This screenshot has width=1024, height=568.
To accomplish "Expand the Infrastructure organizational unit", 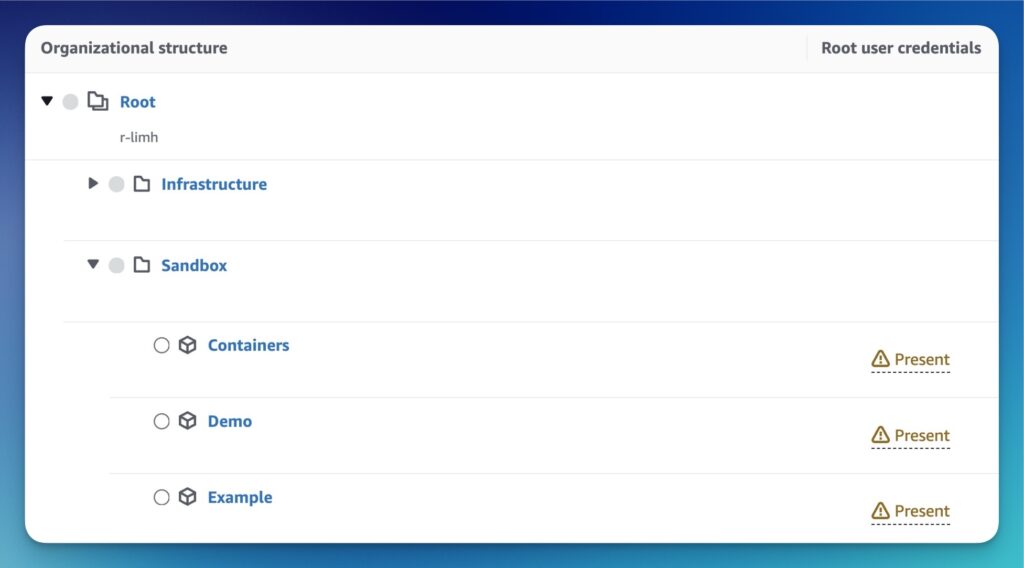I will (93, 183).
